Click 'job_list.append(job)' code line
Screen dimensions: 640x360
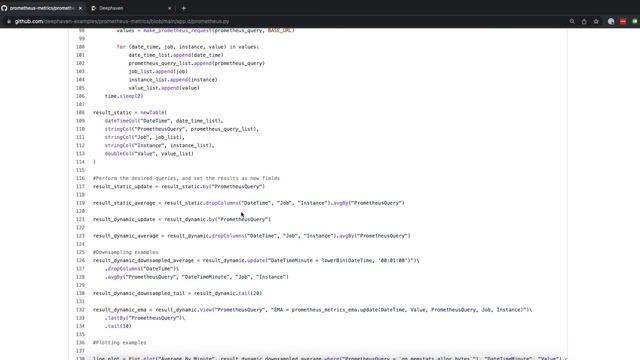pyautogui.click(x=158, y=71)
